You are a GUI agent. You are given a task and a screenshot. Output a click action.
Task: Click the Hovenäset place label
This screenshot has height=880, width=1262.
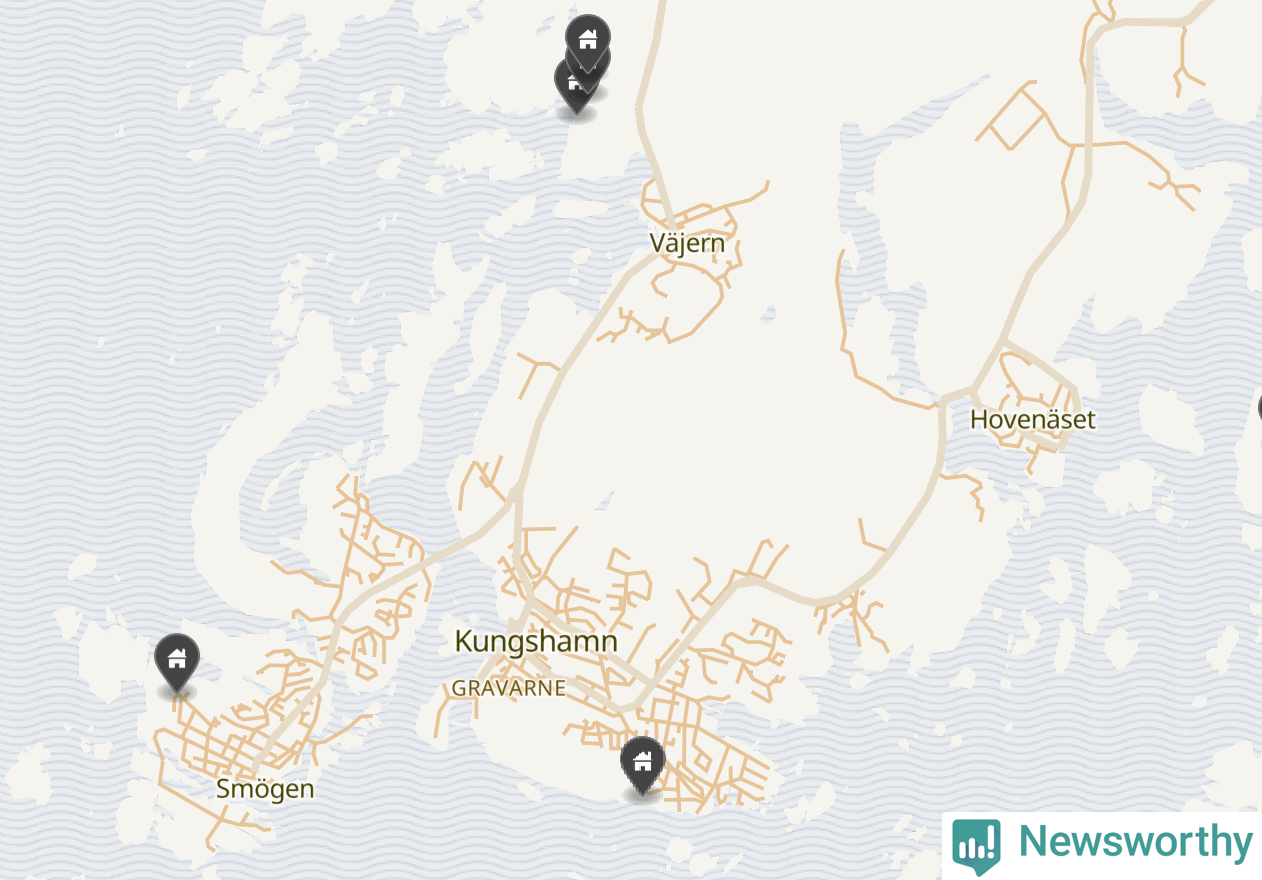[1033, 419]
